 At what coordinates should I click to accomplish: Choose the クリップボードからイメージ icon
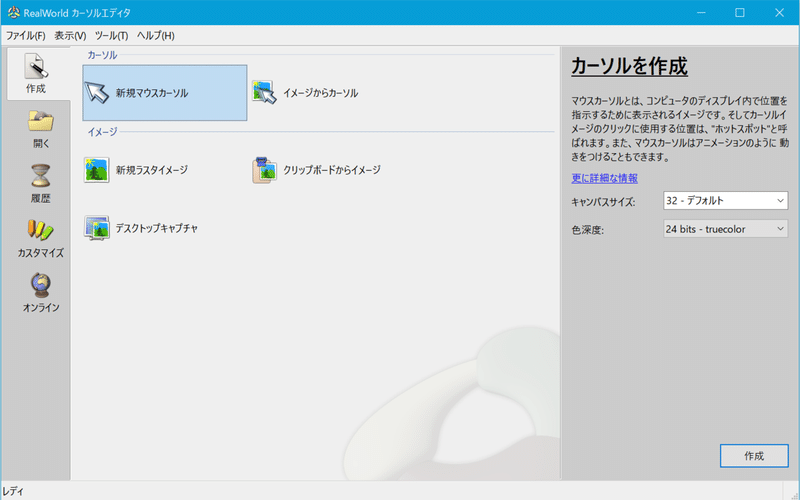pyautogui.click(x=264, y=170)
